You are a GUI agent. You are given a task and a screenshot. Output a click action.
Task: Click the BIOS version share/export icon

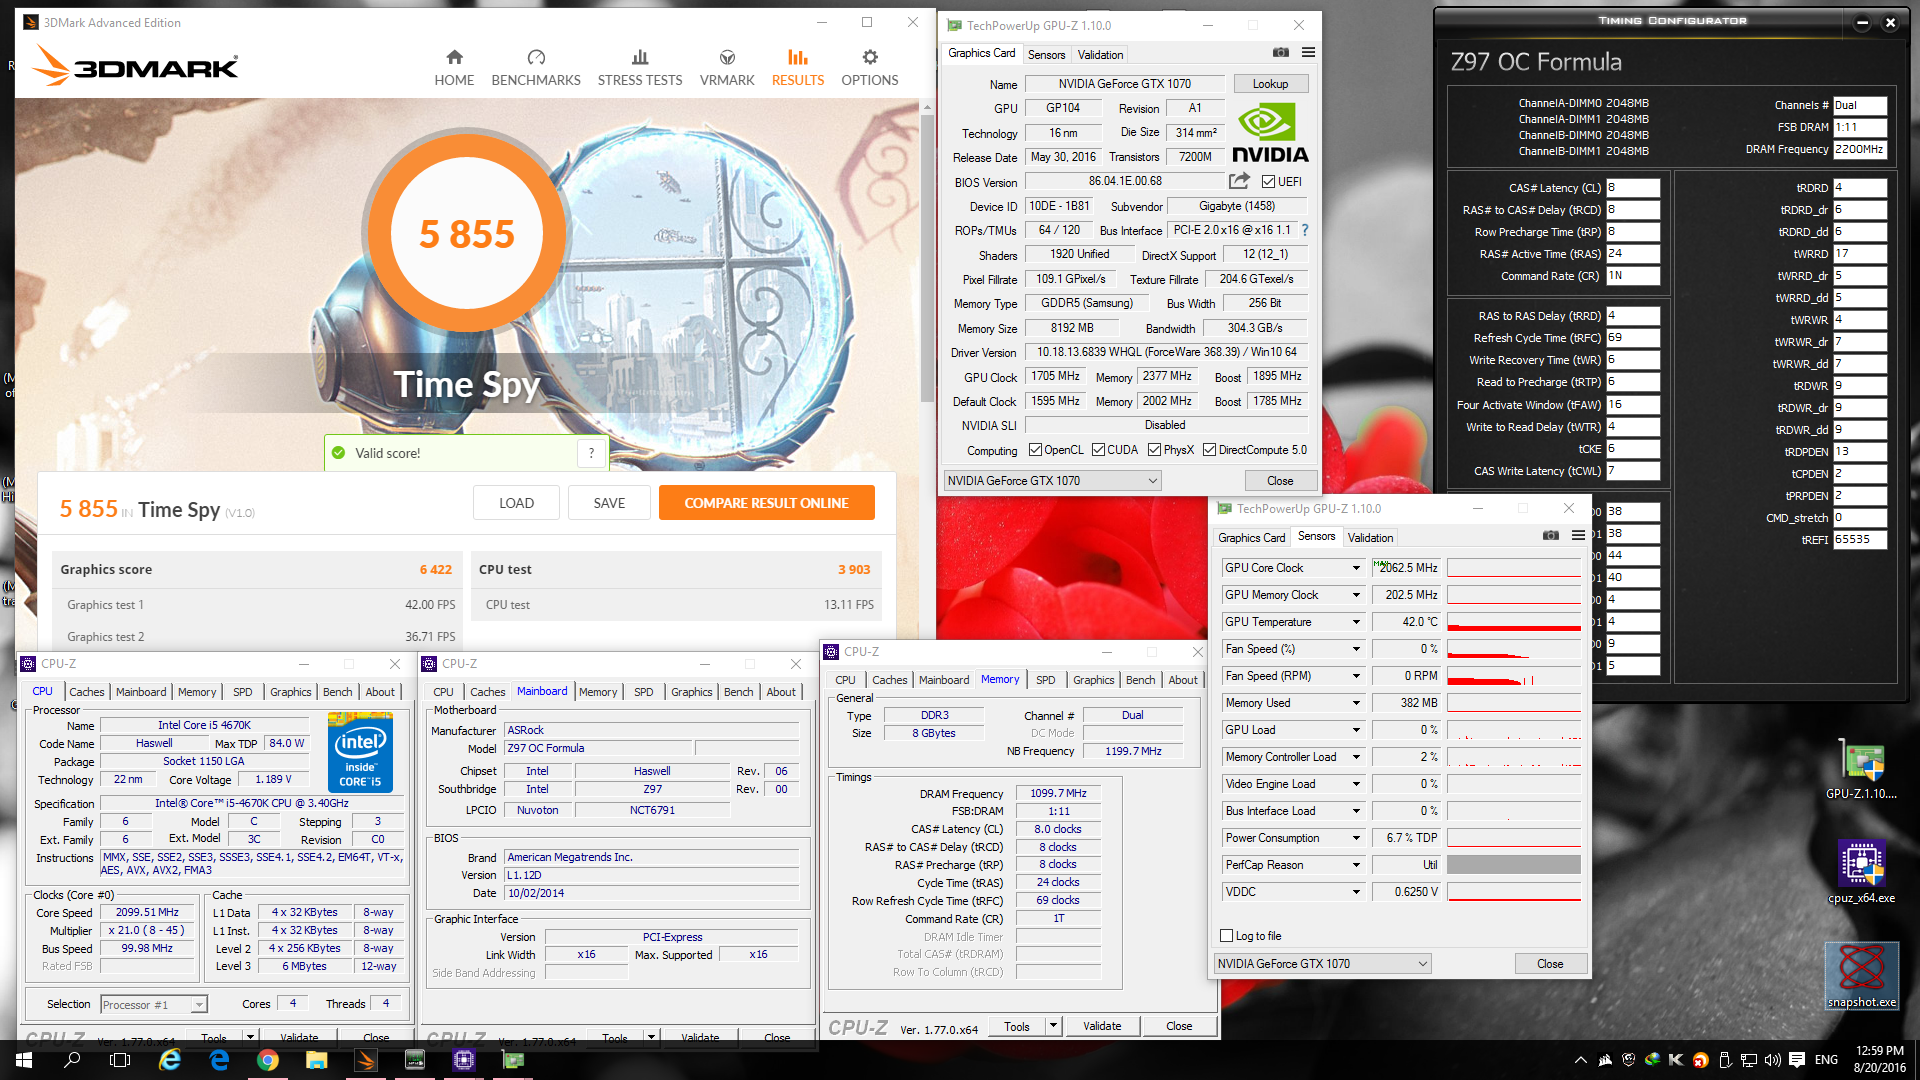1239,181
